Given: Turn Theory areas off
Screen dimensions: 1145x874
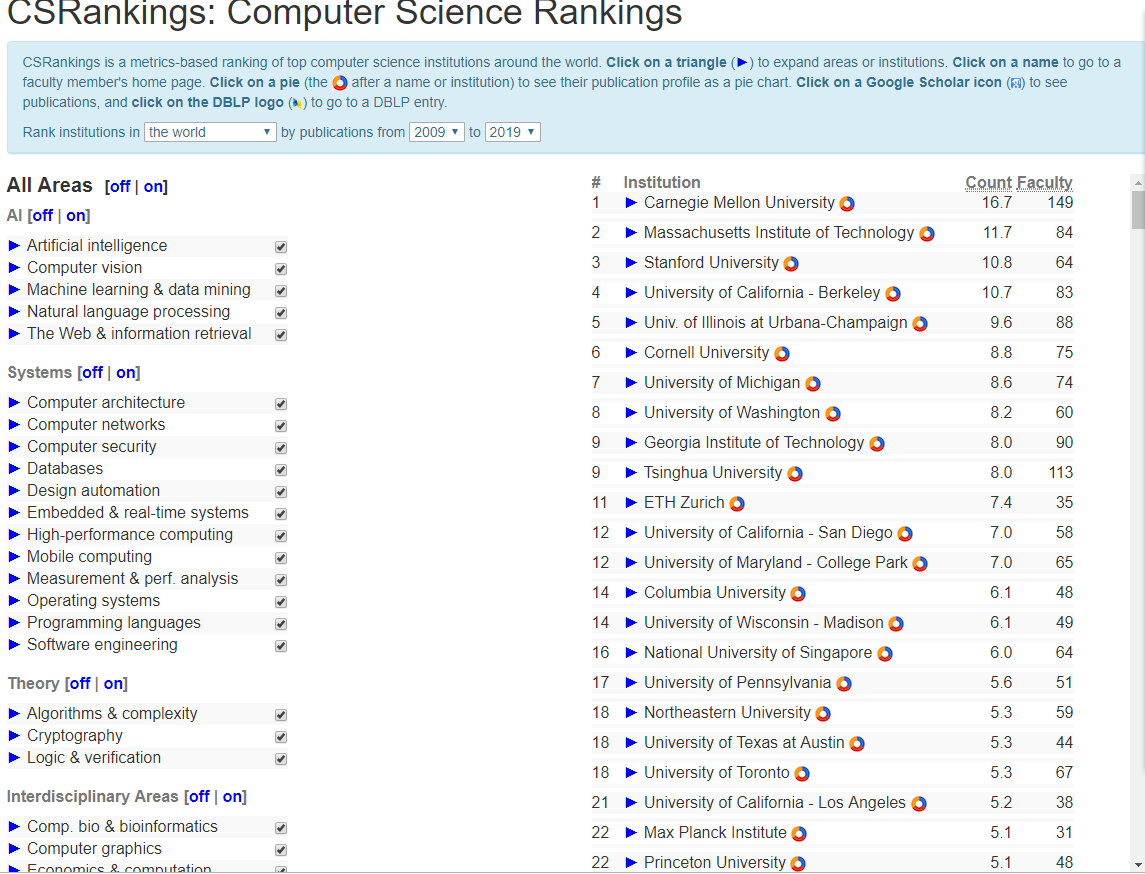Looking at the screenshot, I should click(x=80, y=683).
